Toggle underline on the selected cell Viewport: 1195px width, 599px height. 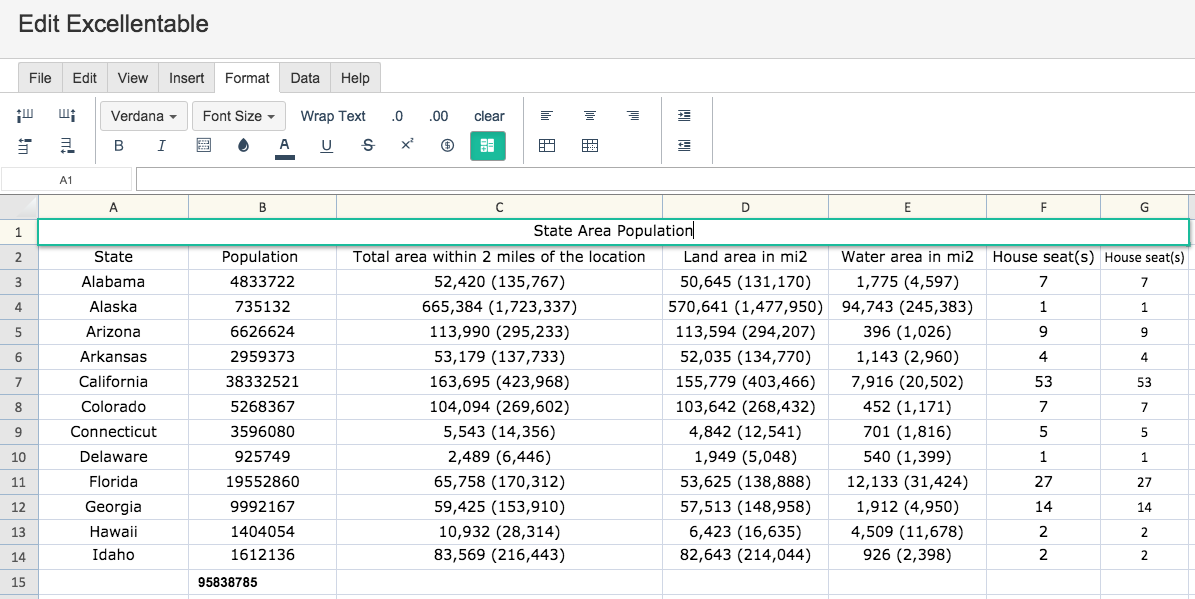326,146
